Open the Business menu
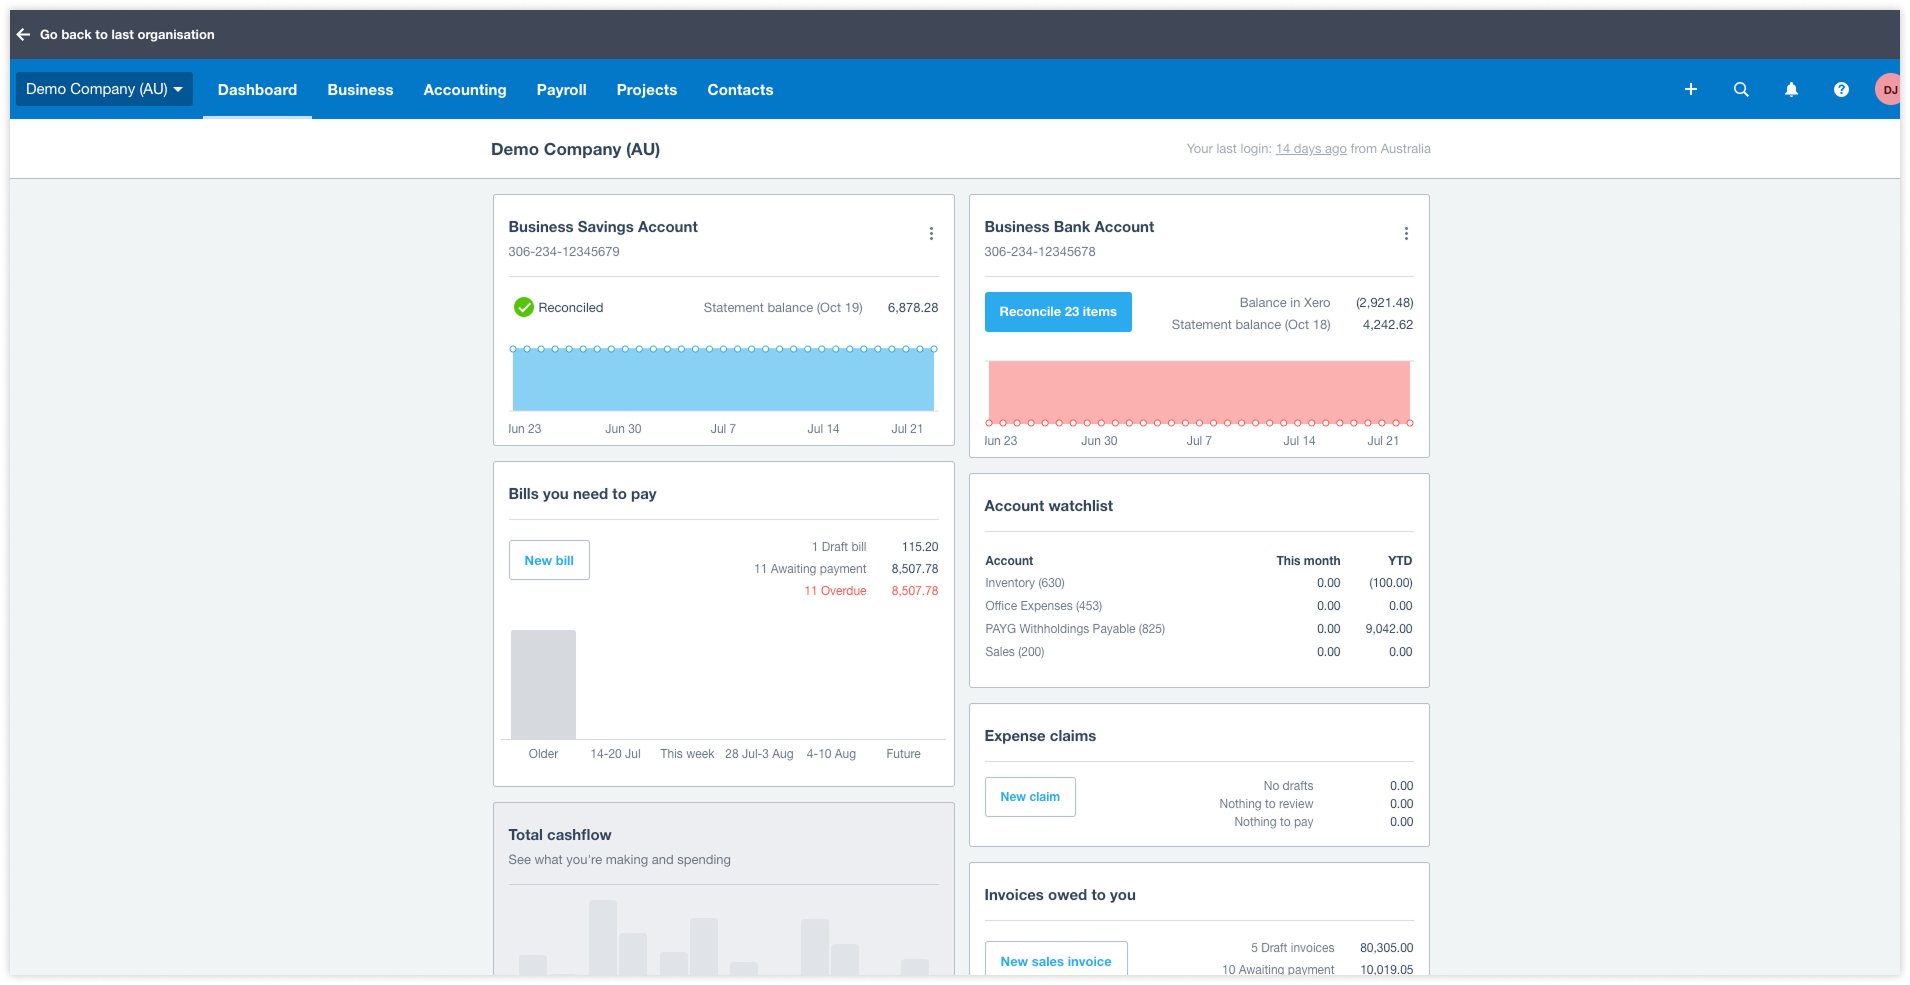Screen dimensions: 1910x985 pos(360,90)
